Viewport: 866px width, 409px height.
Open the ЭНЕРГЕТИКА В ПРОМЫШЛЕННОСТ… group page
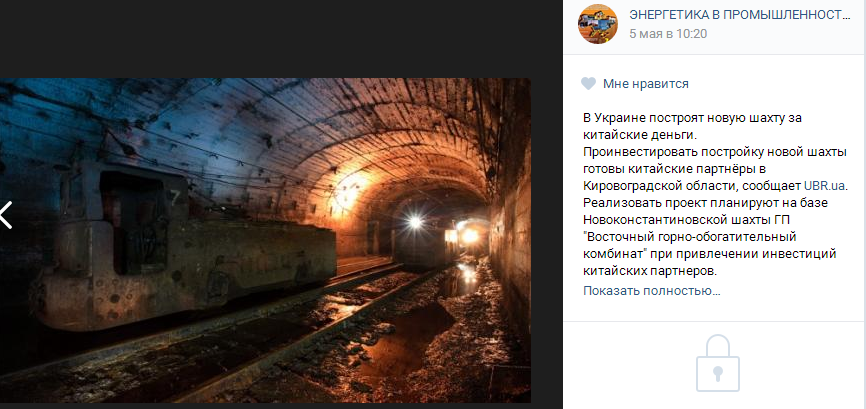pyautogui.click(x=740, y=15)
